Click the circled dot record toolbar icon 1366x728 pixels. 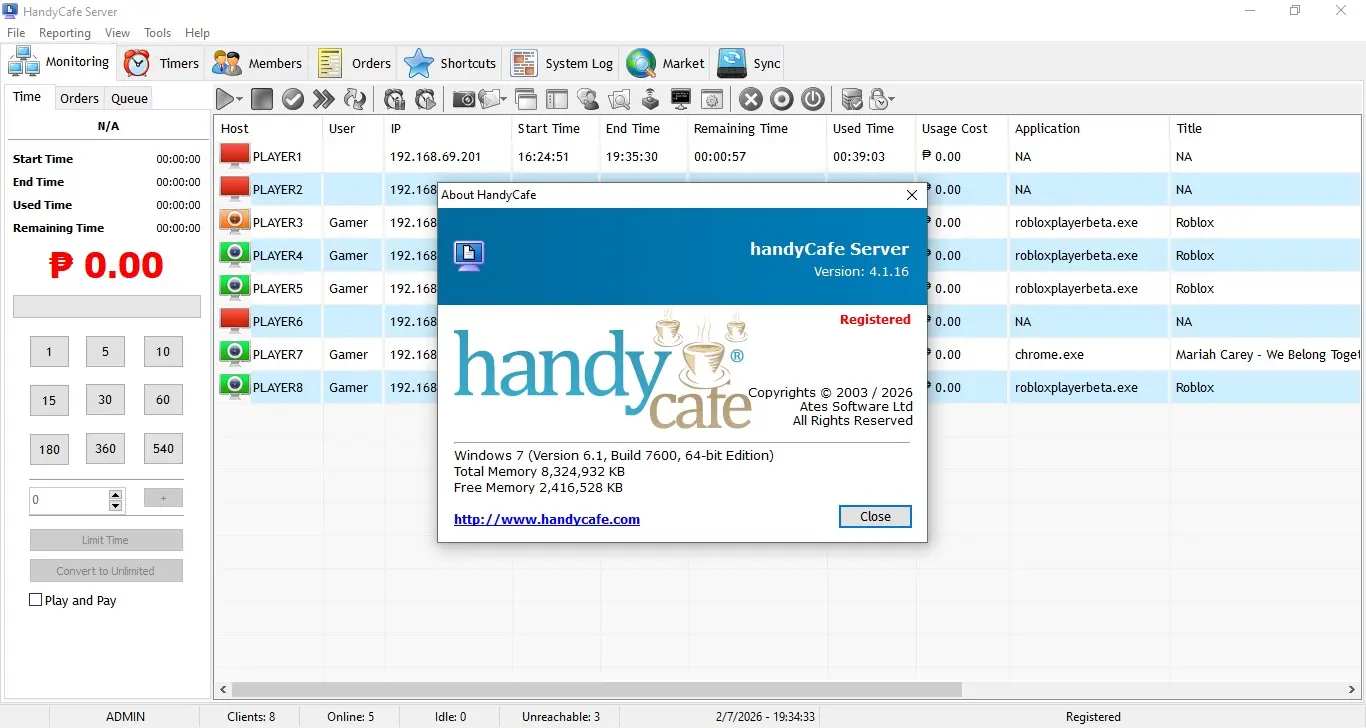[x=782, y=99]
